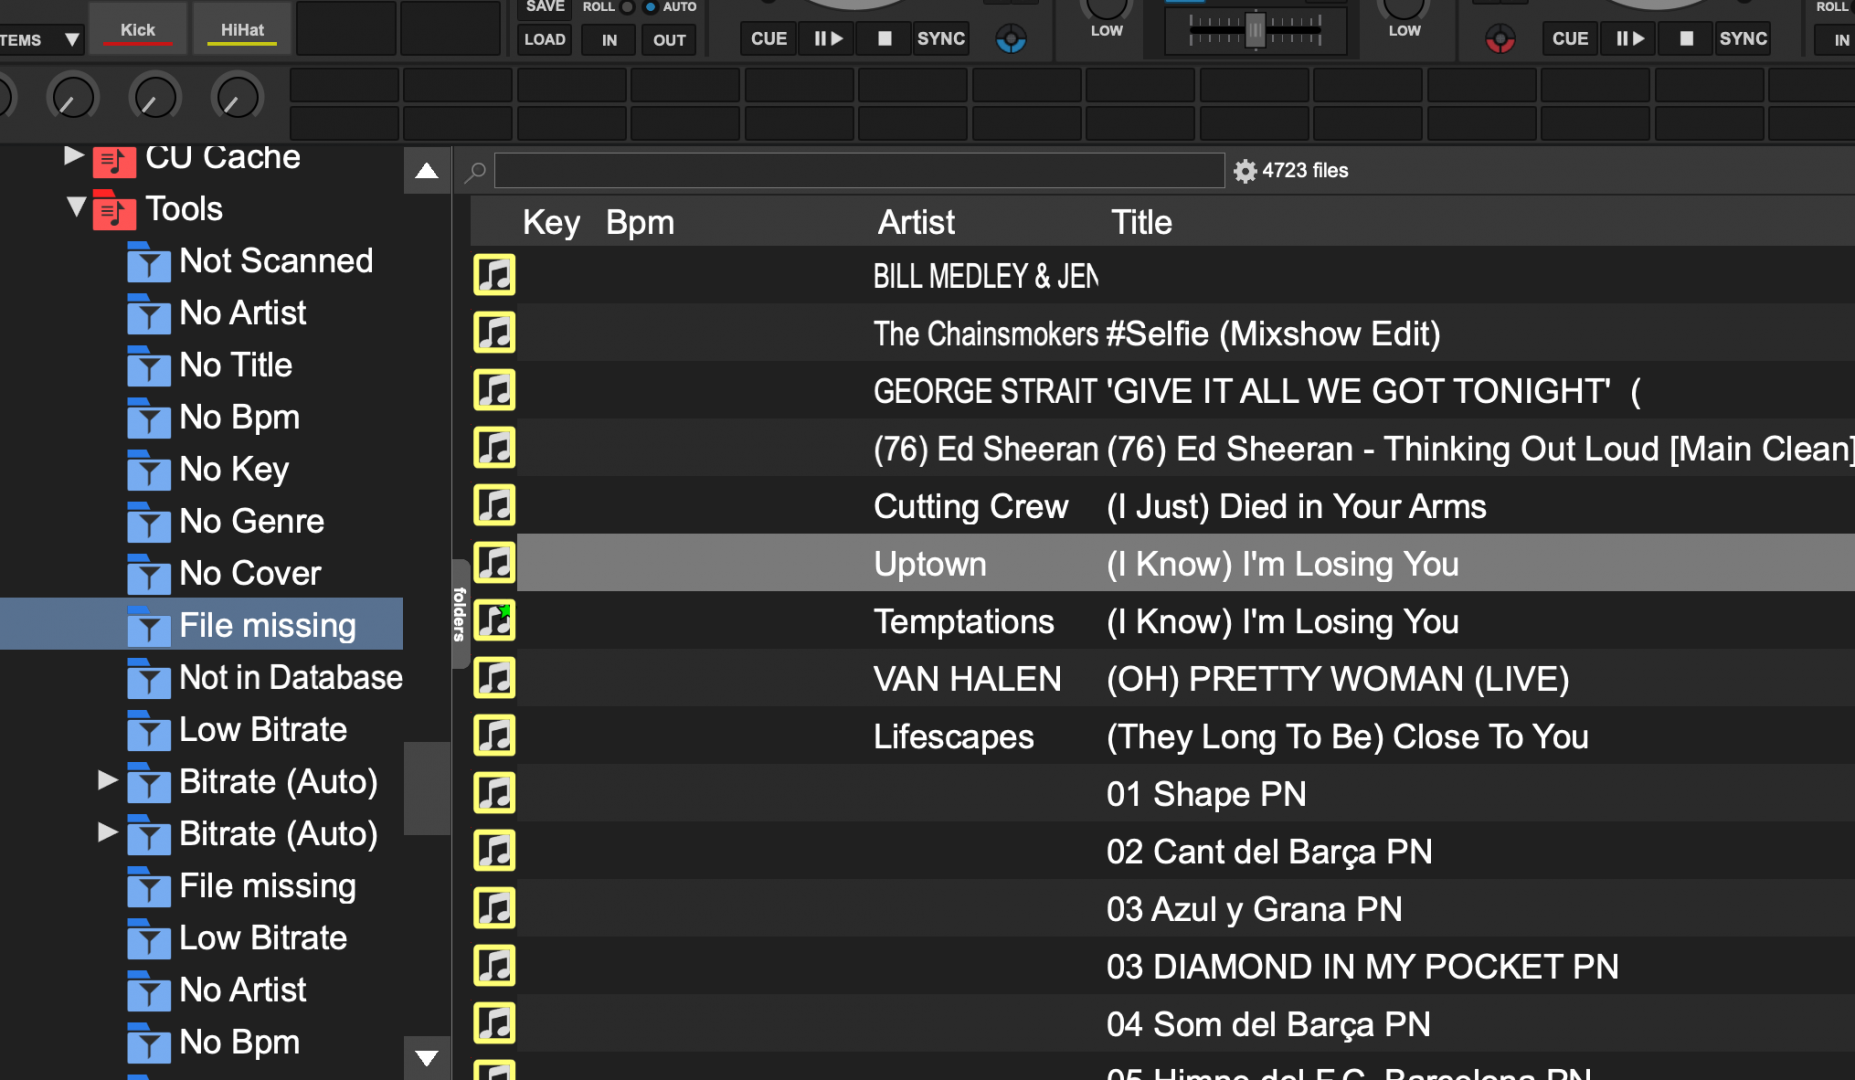Click CUE on the left deck
Screen dimensions: 1855x1080
pos(769,39)
